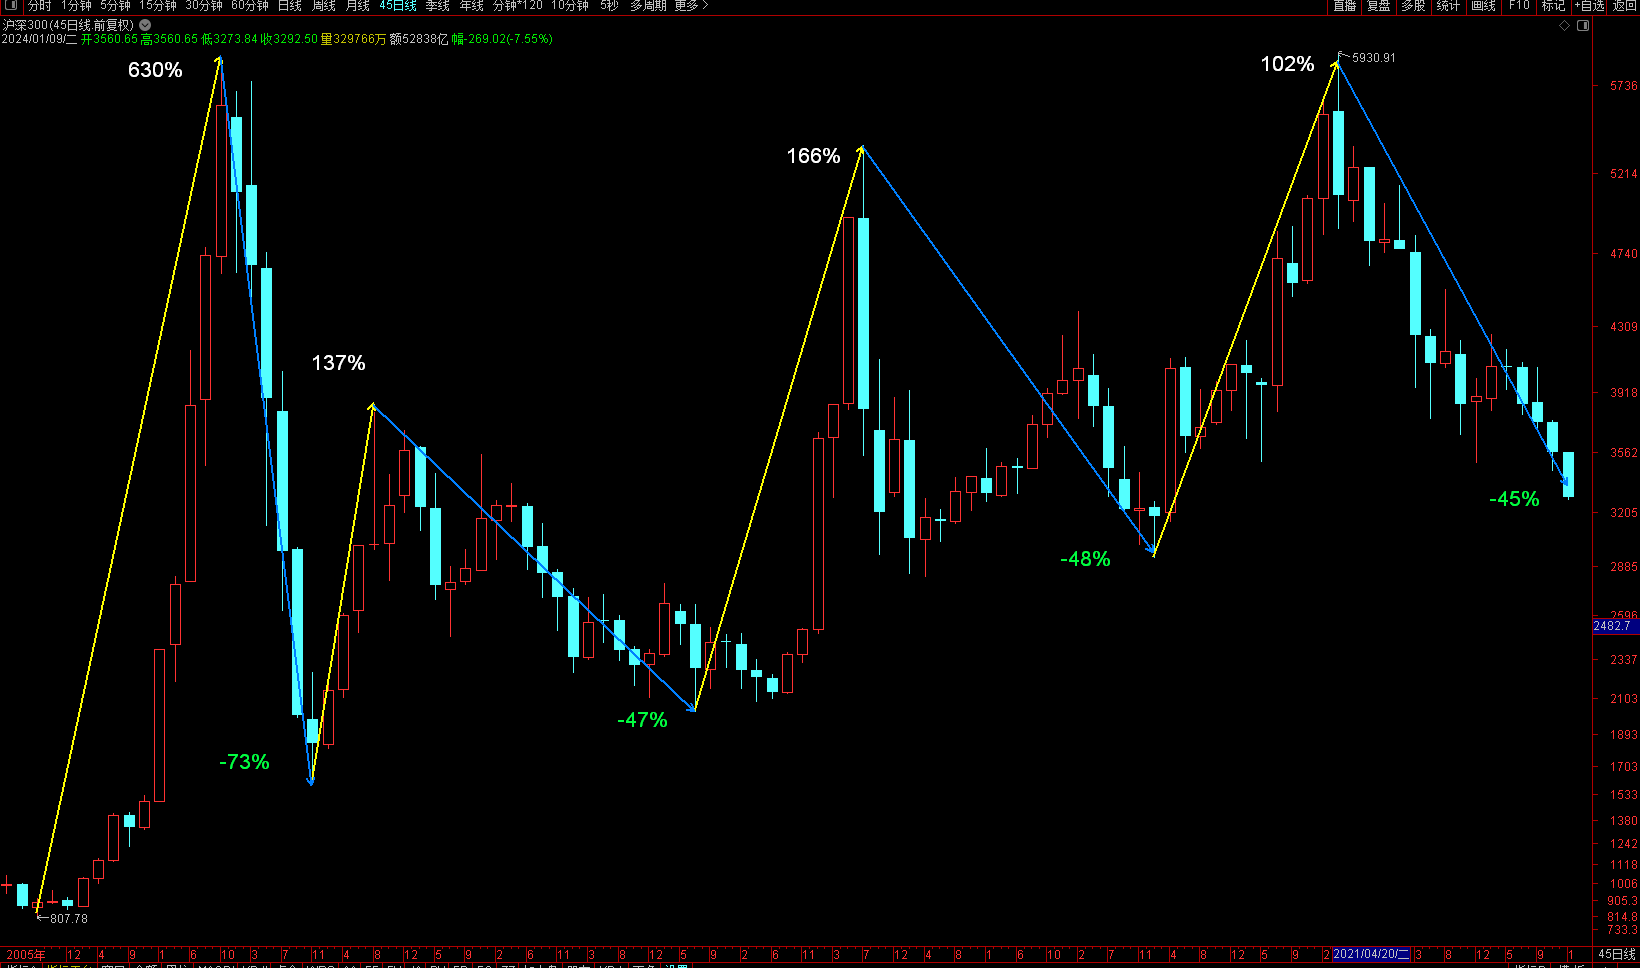
Task: Click the 标记 mark button
Action: click(x=1553, y=5)
